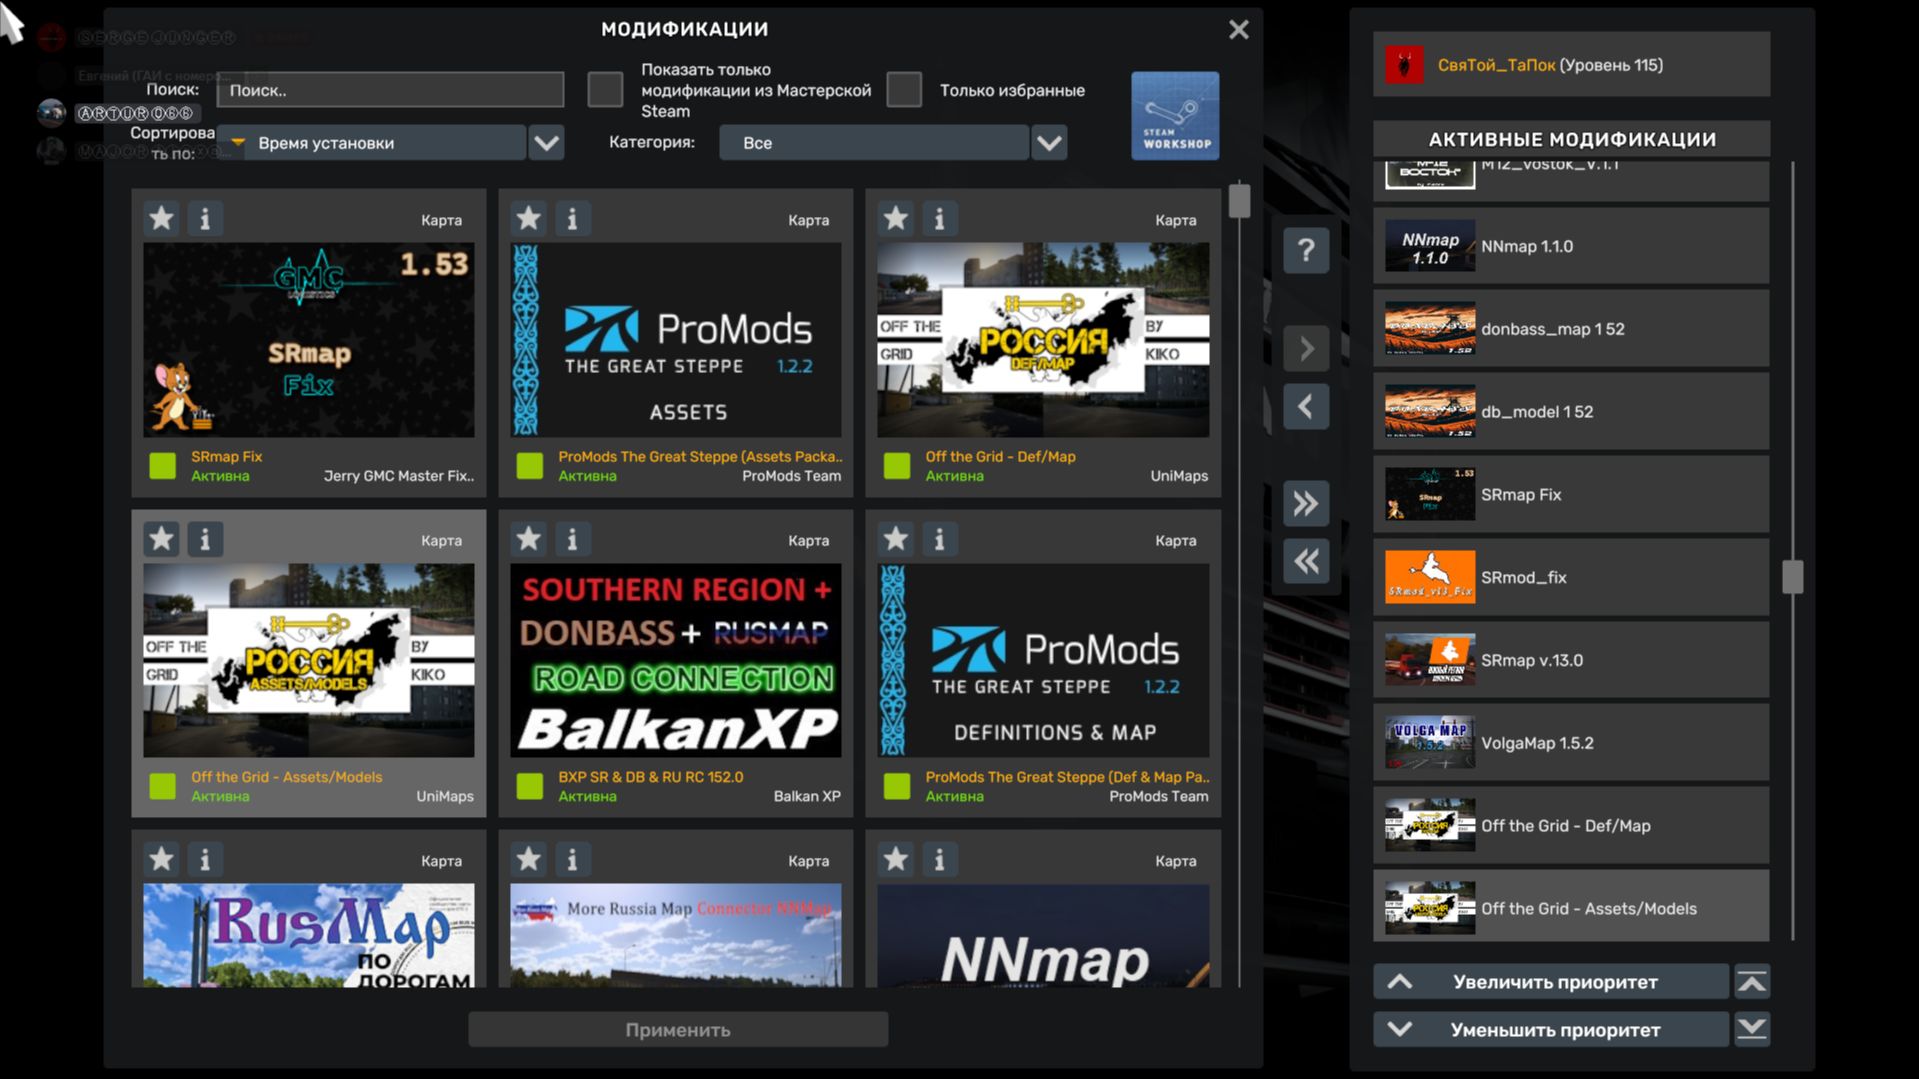Open info for the NNmap mod card
Image resolution: width=1919 pixels, height=1079 pixels.
click(939, 859)
